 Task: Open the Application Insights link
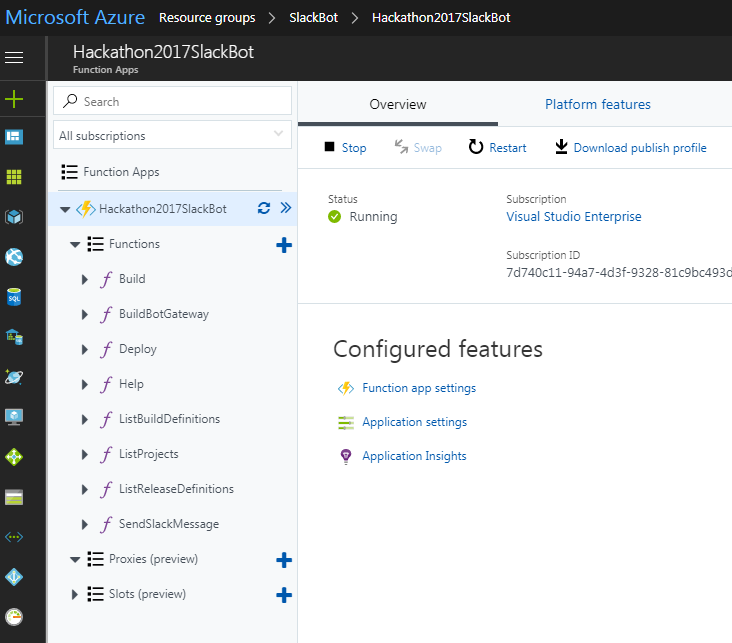click(414, 456)
